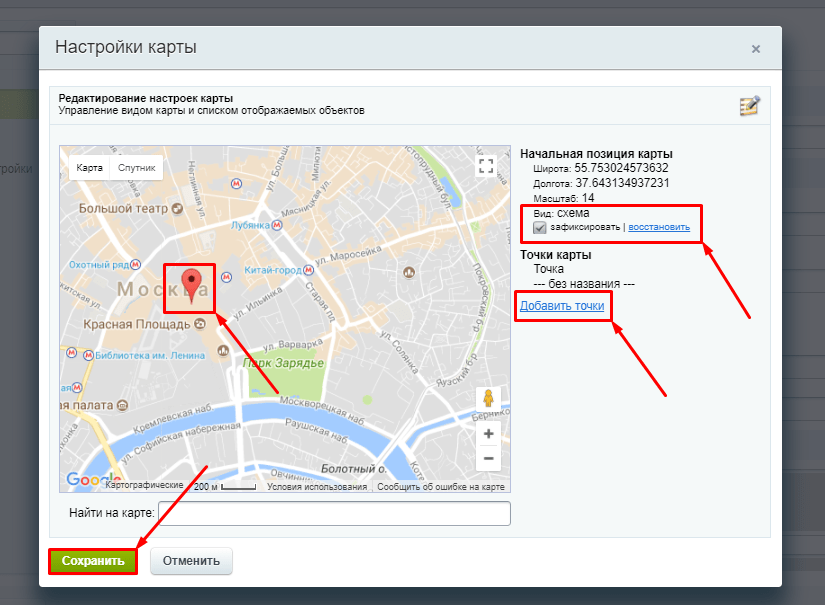The height and width of the screenshot is (605, 825).
Task: Close the Настройки карты dialog
Action: (x=756, y=48)
